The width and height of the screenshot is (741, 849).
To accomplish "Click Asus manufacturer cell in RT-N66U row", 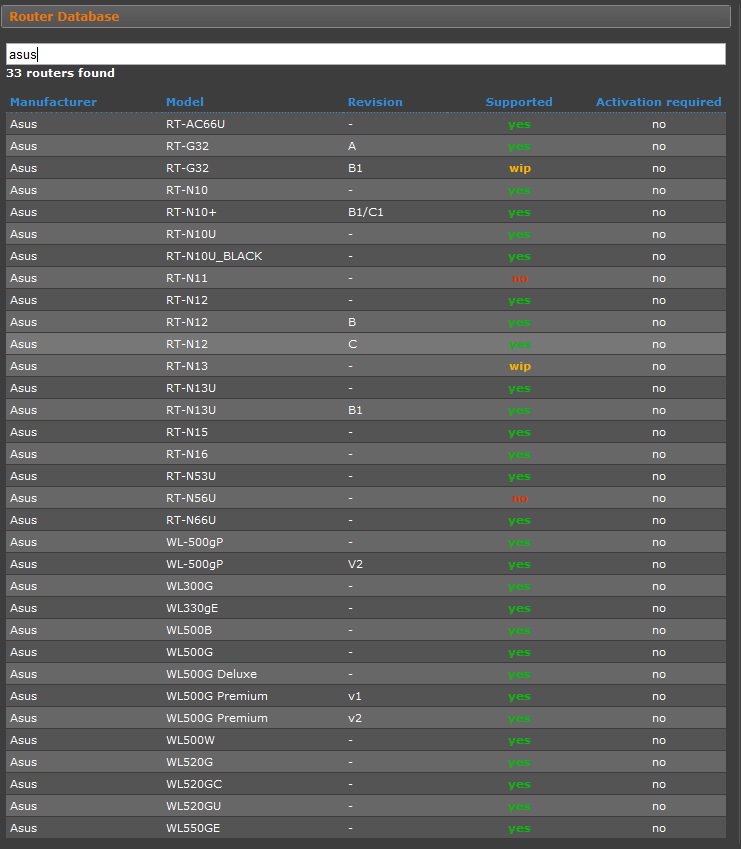I will click(23, 520).
